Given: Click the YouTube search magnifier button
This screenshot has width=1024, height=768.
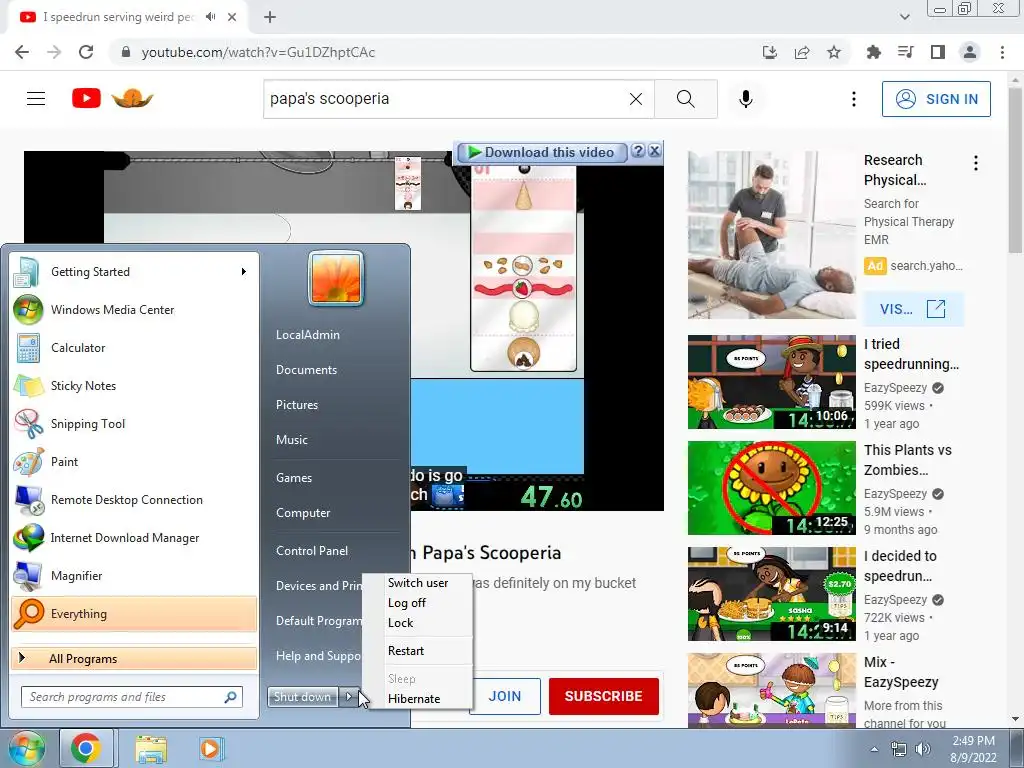Looking at the screenshot, I should pos(686,99).
